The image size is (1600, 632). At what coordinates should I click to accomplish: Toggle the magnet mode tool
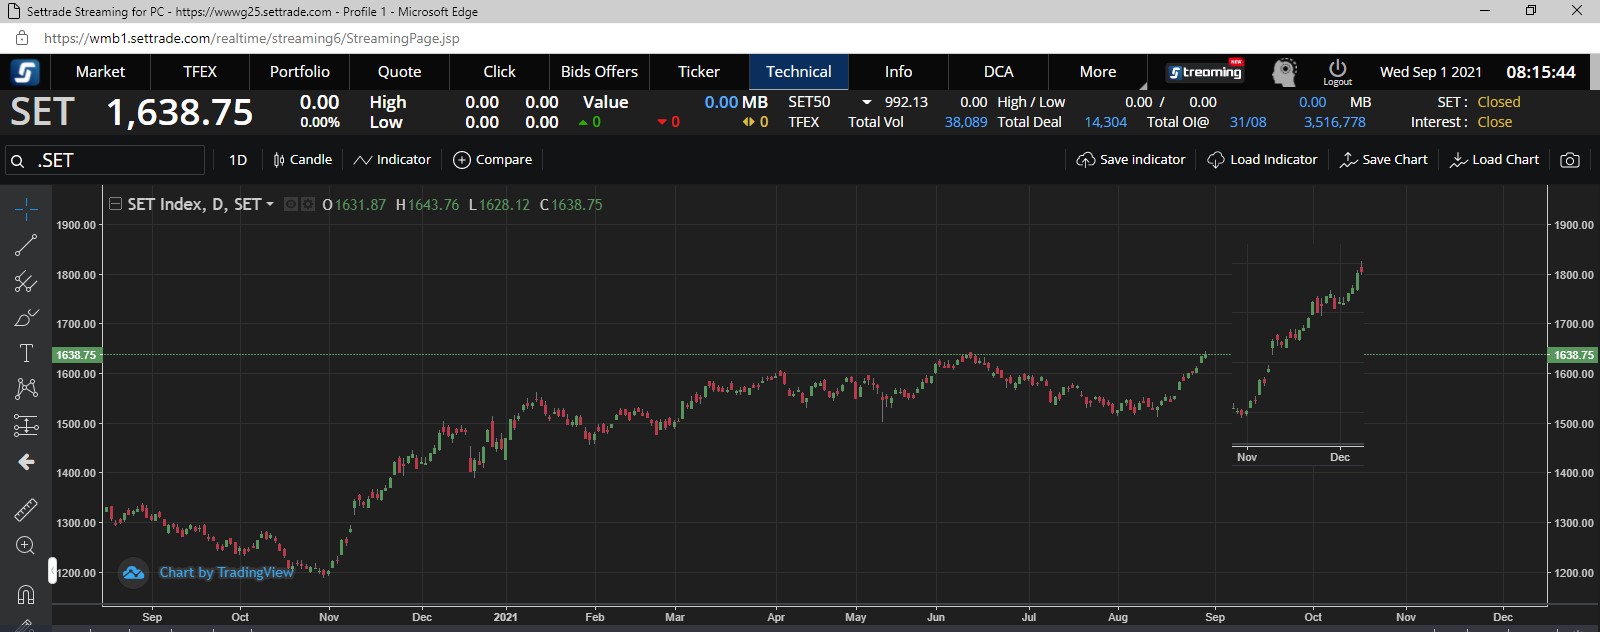tap(26, 594)
